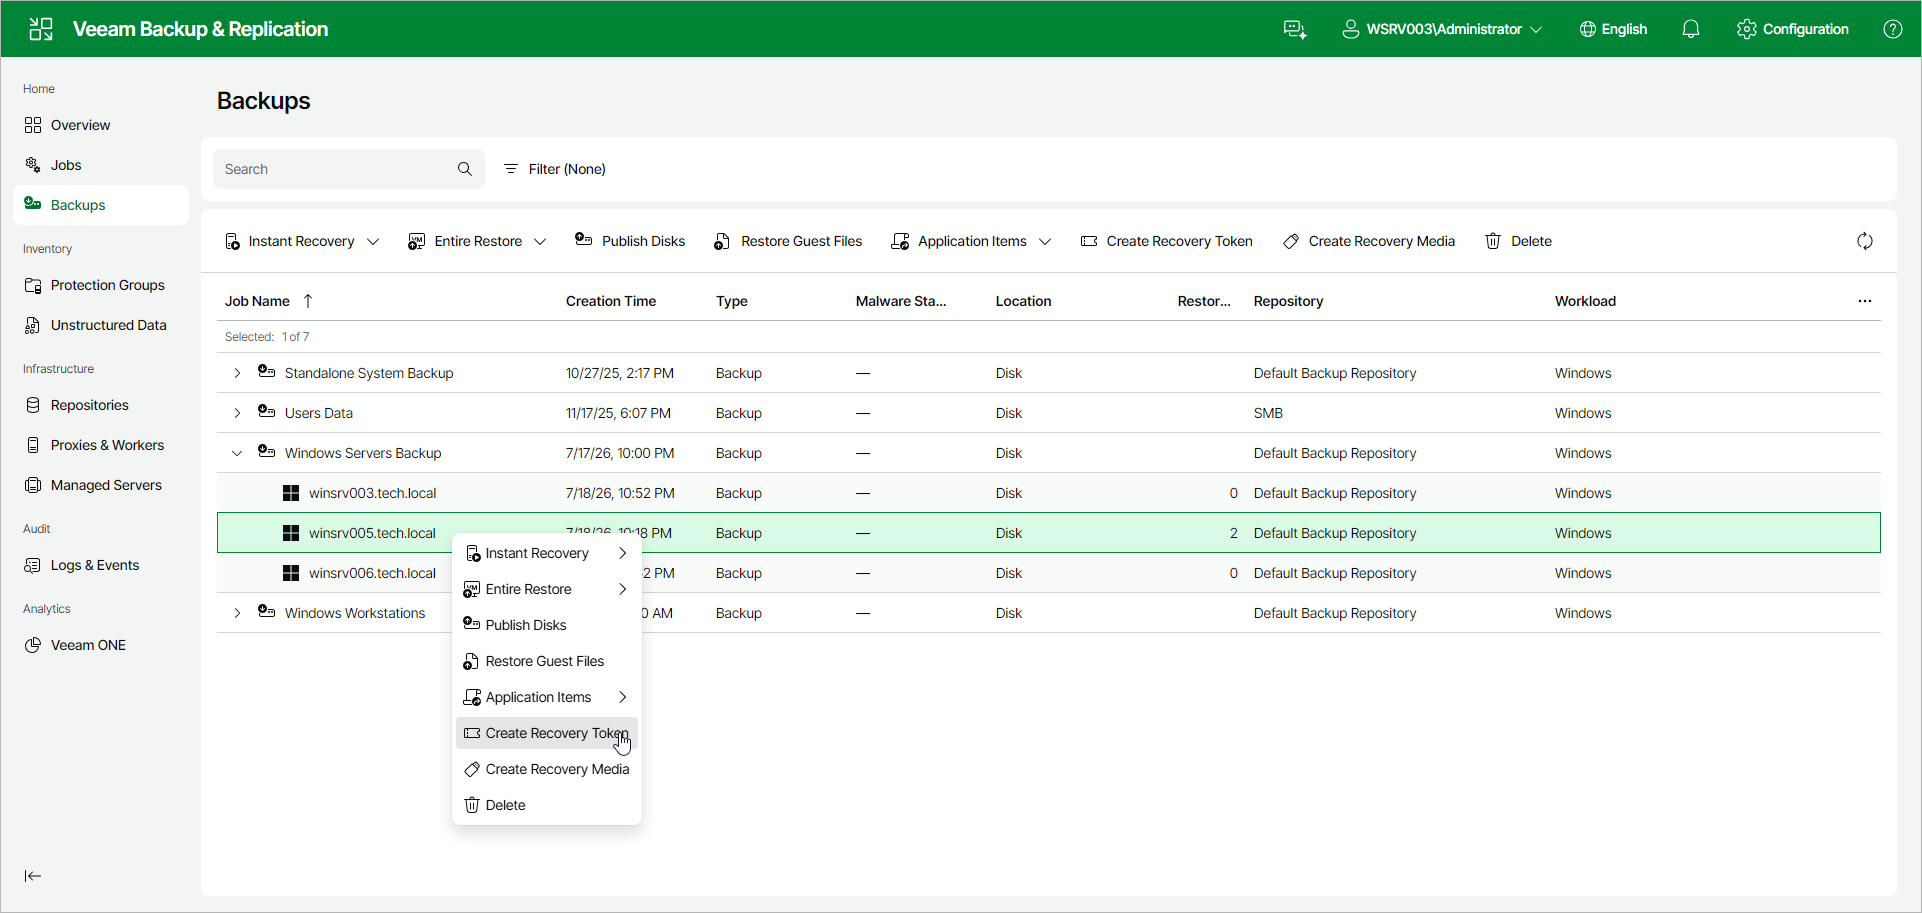
Task: Go to Protection Groups in sidebar
Action: (x=101, y=285)
